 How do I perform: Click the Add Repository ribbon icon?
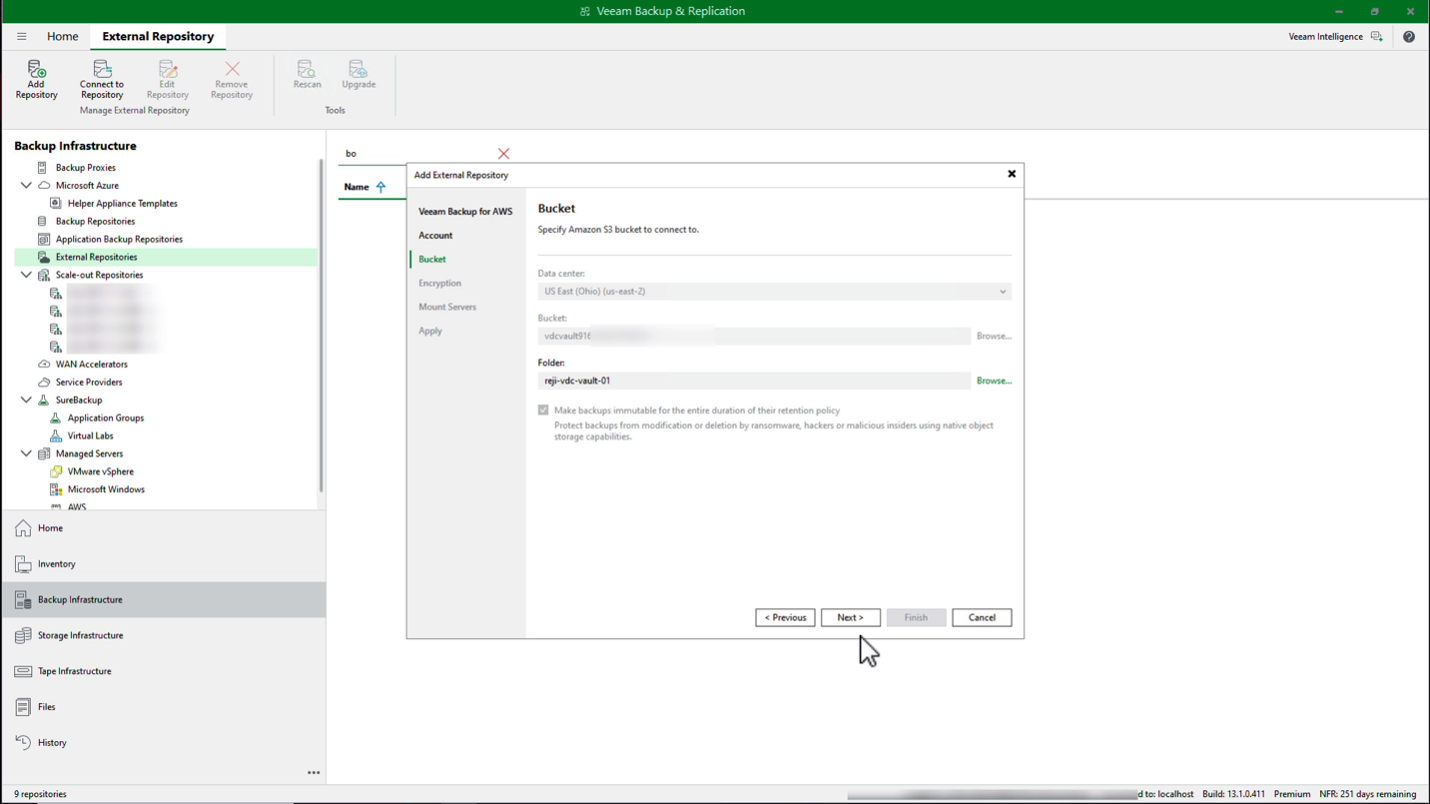point(36,79)
